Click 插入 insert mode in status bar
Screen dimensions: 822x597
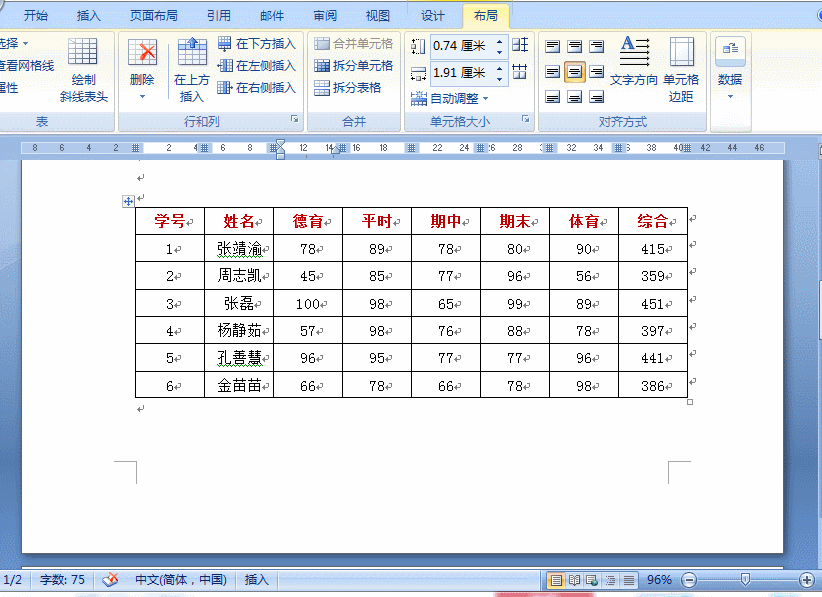coord(256,580)
